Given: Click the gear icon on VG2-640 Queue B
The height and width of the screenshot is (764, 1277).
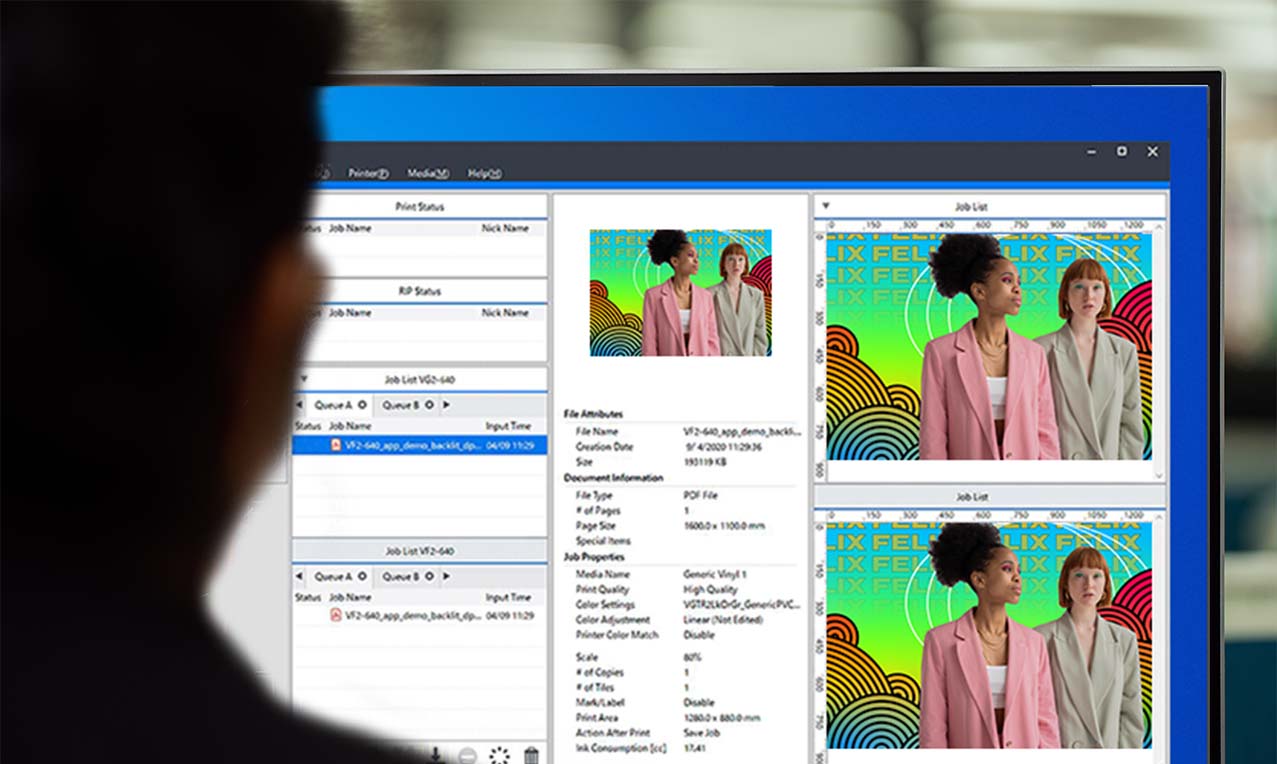Looking at the screenshot, I should [x=429, y=405].
